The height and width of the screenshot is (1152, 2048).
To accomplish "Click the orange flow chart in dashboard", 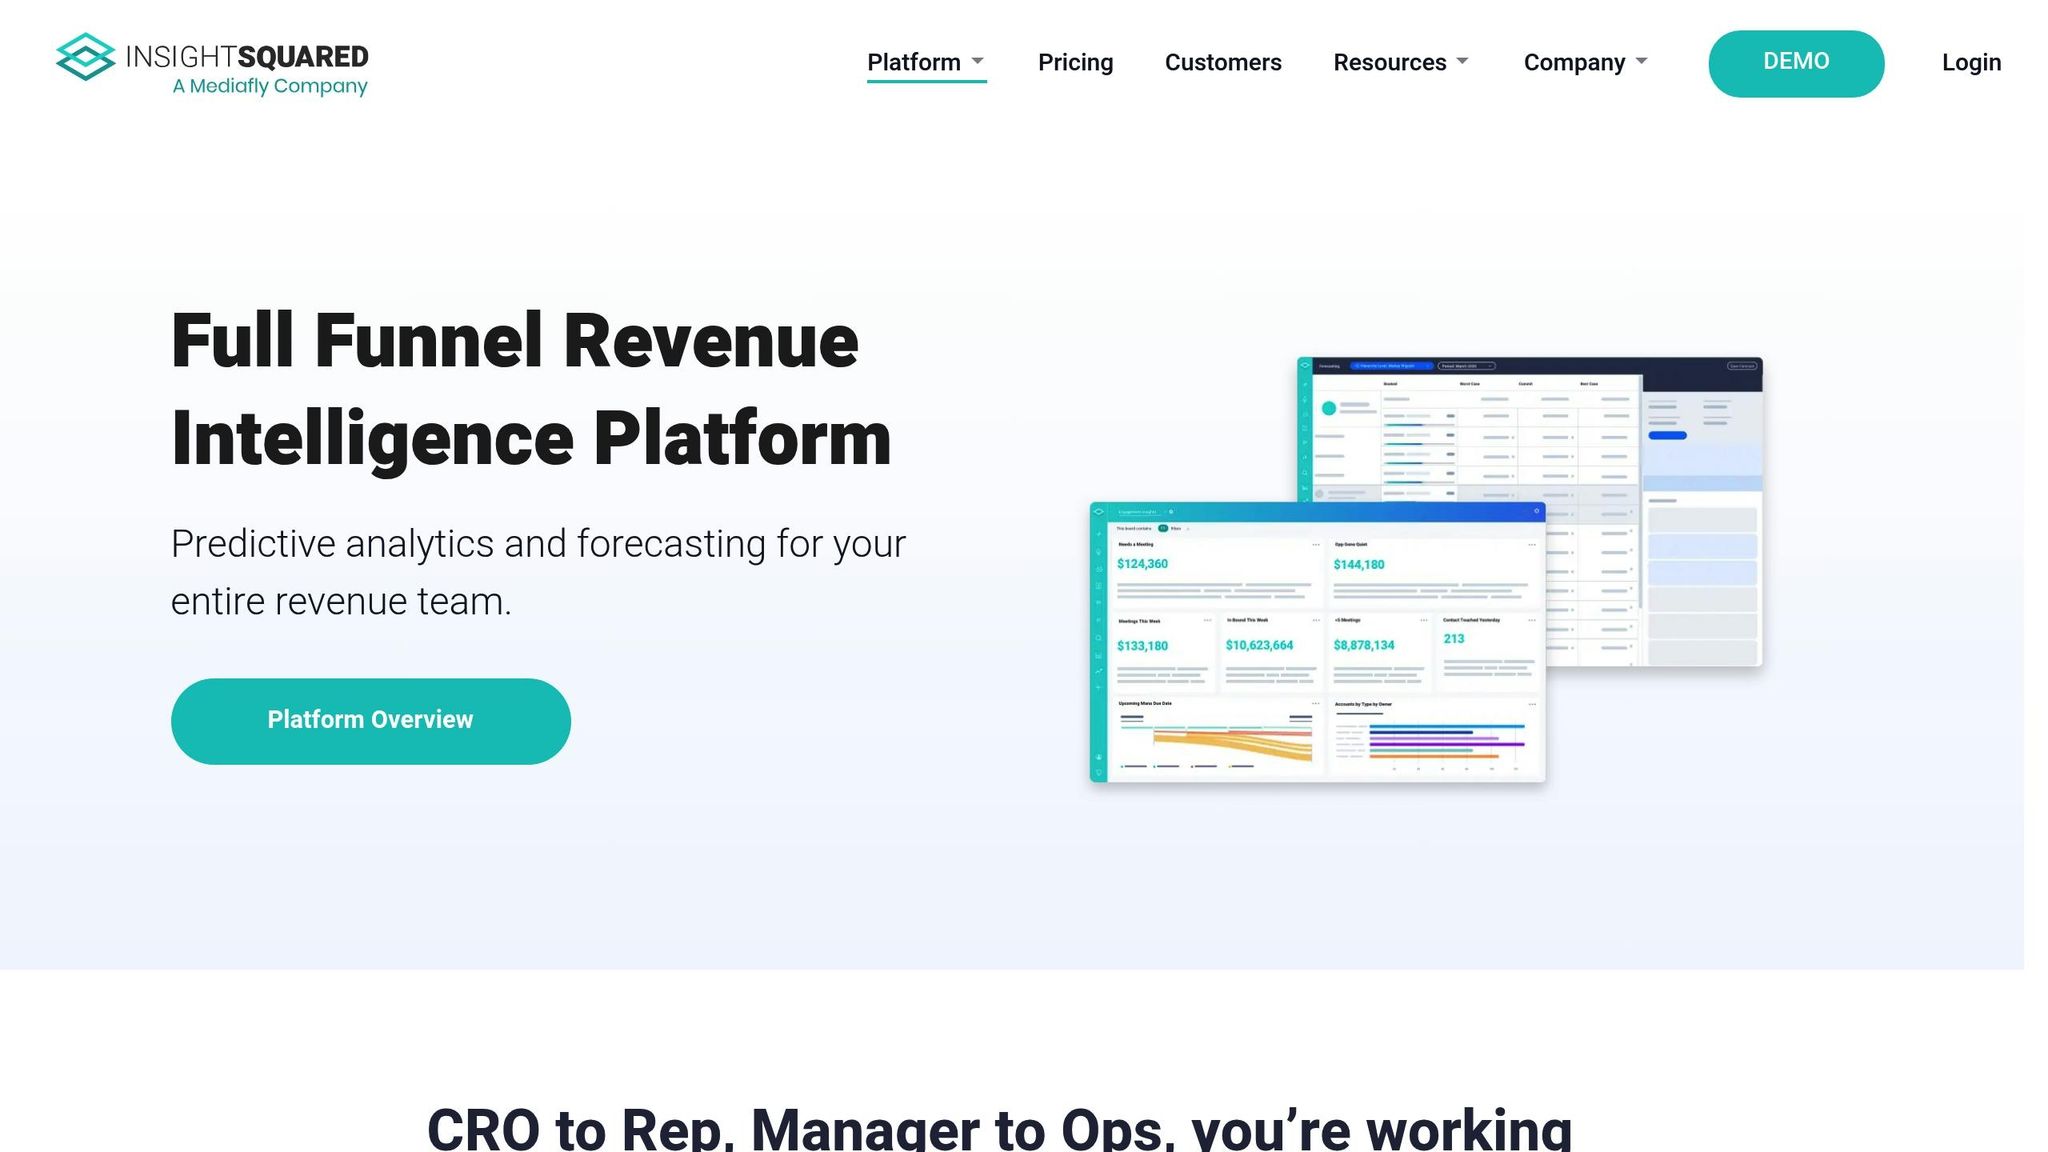I will (1230, 745).
